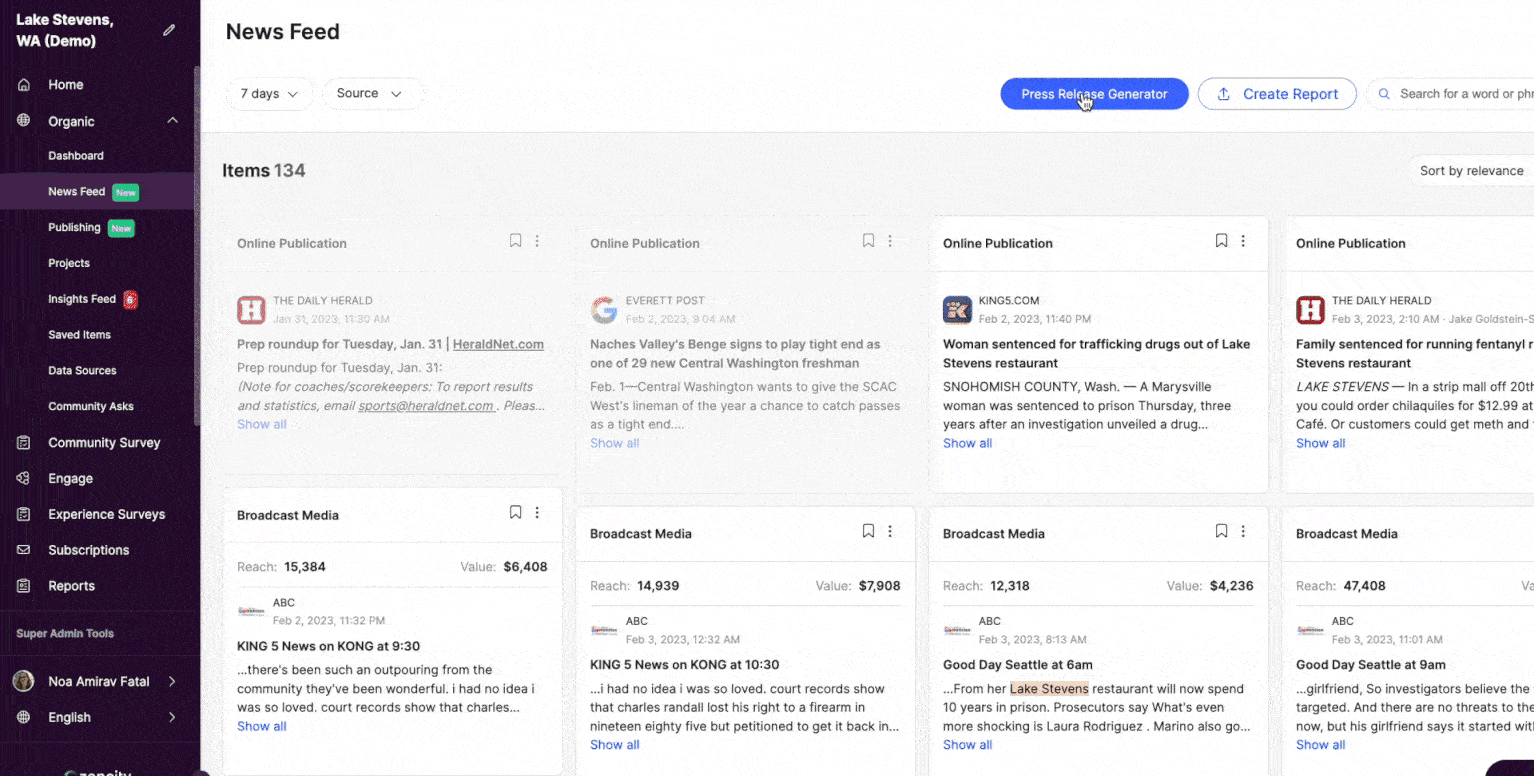The width and height of the screenshot is (1534, 776).
Task: Click the Press Release Generator button
Action: click(x=1094, y=94)
